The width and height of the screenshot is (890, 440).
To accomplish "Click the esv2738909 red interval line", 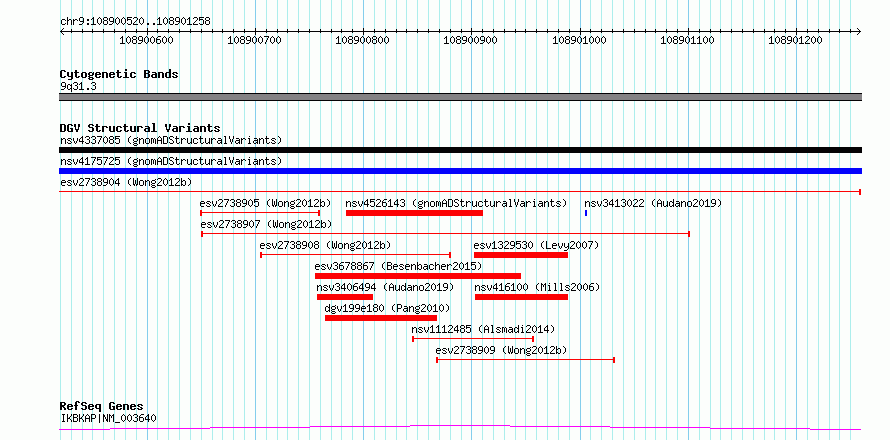I will [526, 360].
